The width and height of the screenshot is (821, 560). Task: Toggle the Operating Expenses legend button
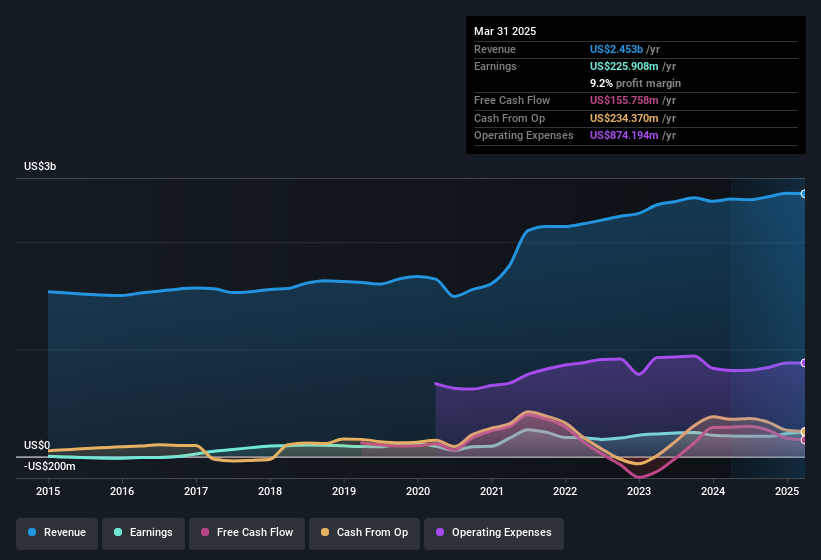click(494, 533)
